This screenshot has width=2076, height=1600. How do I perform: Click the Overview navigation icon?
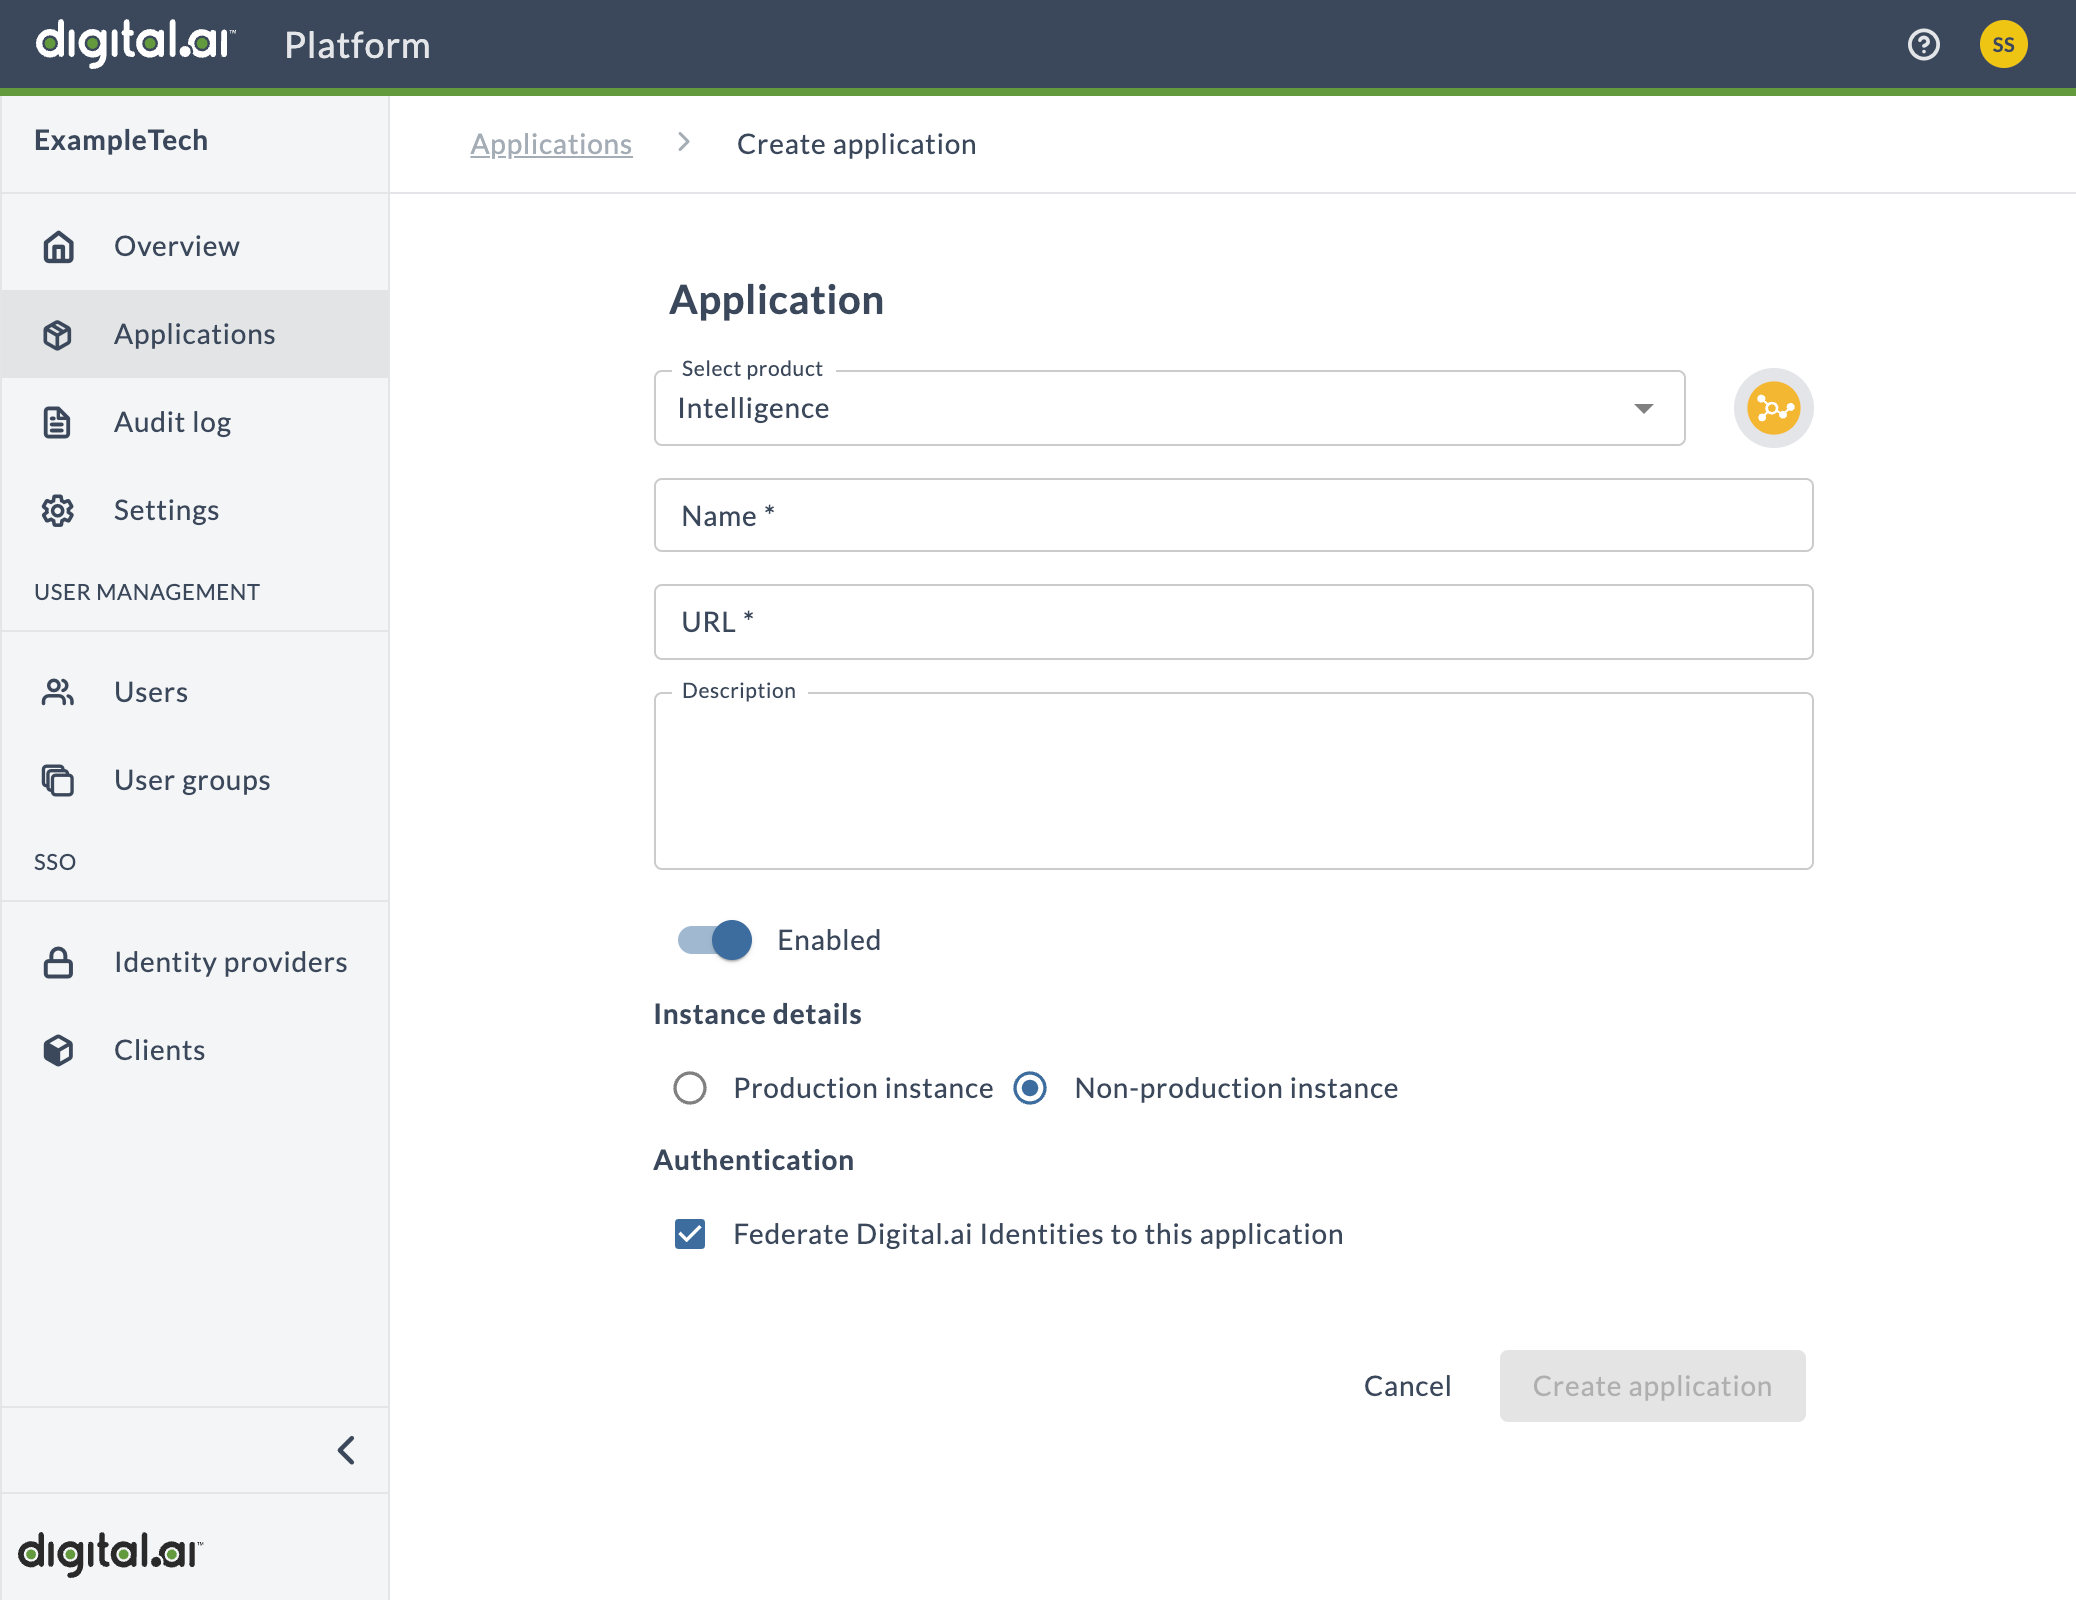[x=61, y=245]
